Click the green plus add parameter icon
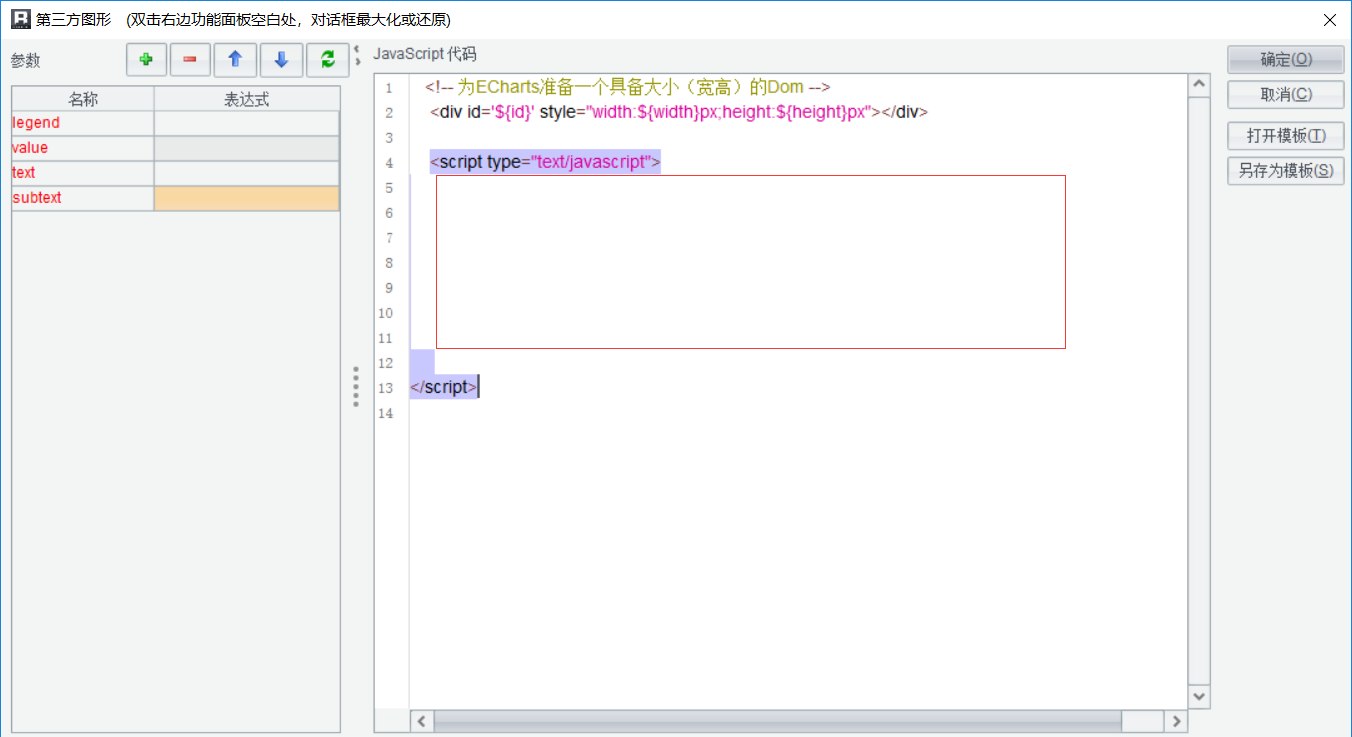Image resolution: width=1352 pixels, height=737 pixels. coord(146,60)
